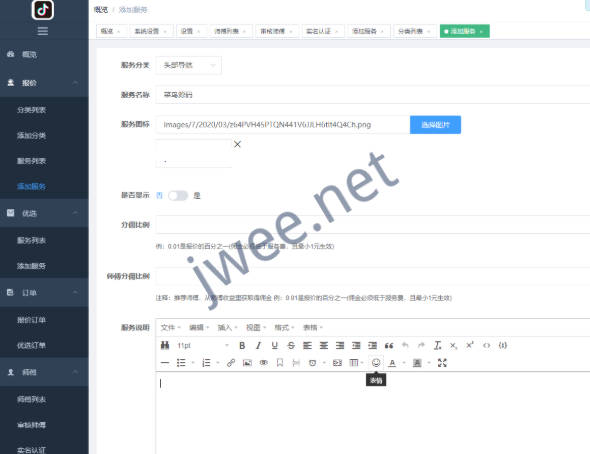Open 服务列表 under 报价 in sidebar
Image resolution: width=590 pixels, height=454 pixels.
point(32,161)
